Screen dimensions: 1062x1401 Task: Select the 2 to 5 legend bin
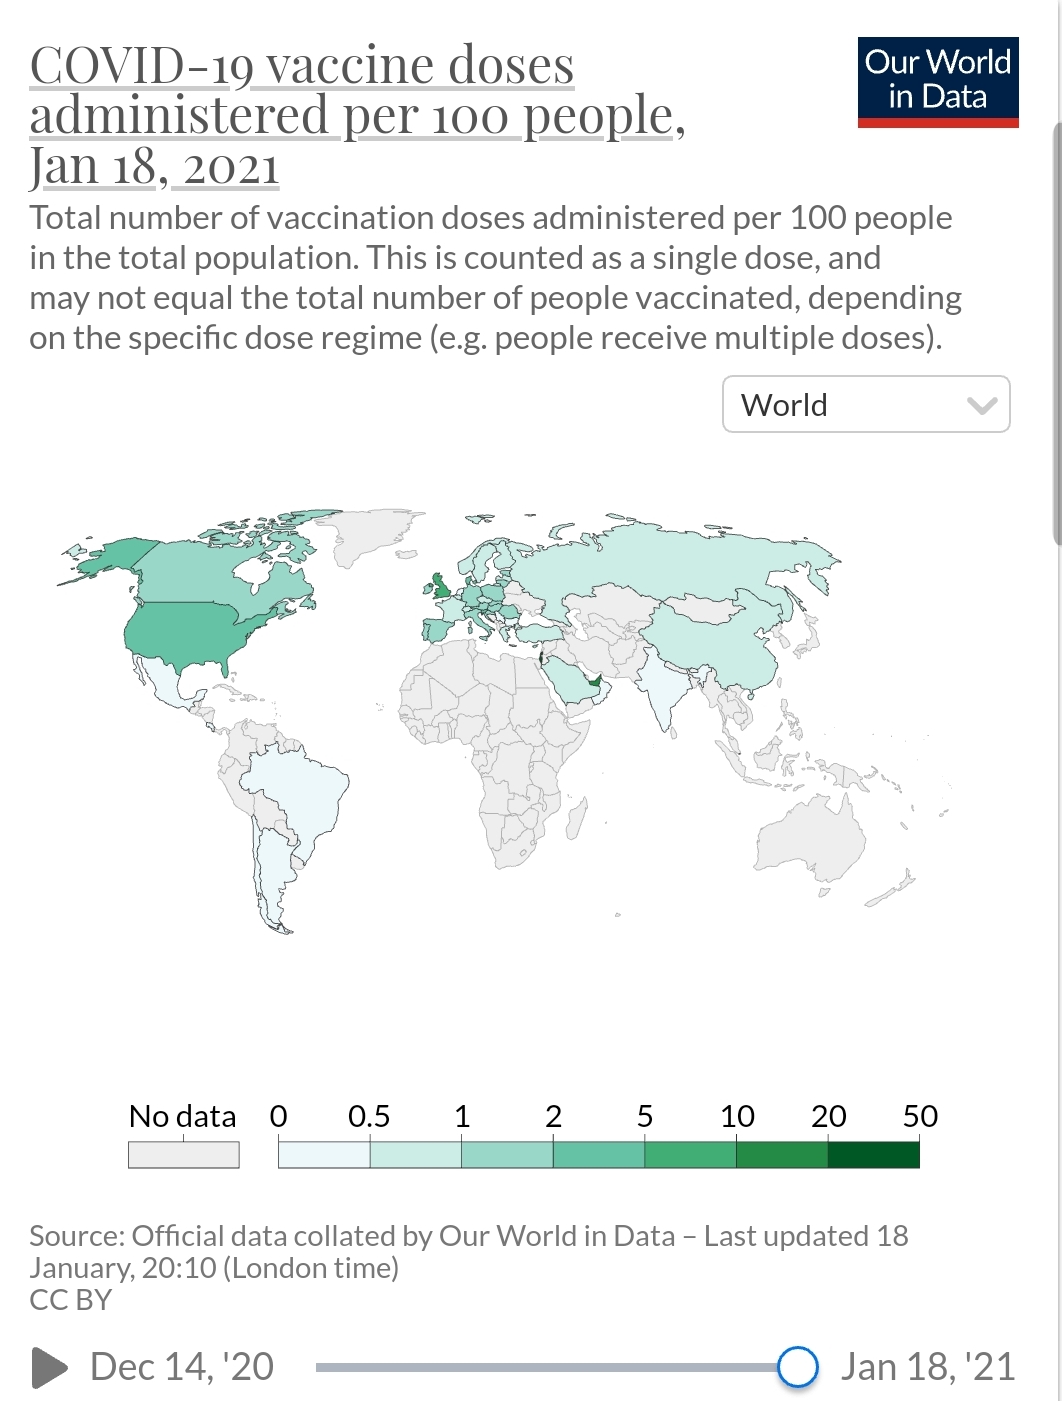point(598,1155)
